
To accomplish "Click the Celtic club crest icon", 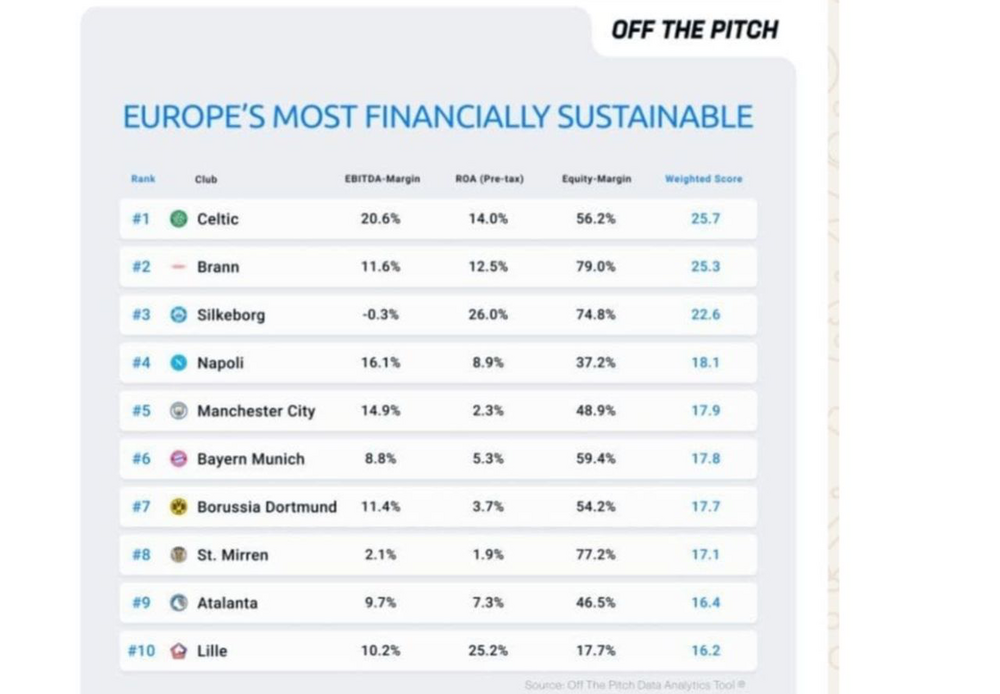I will 179,219.
